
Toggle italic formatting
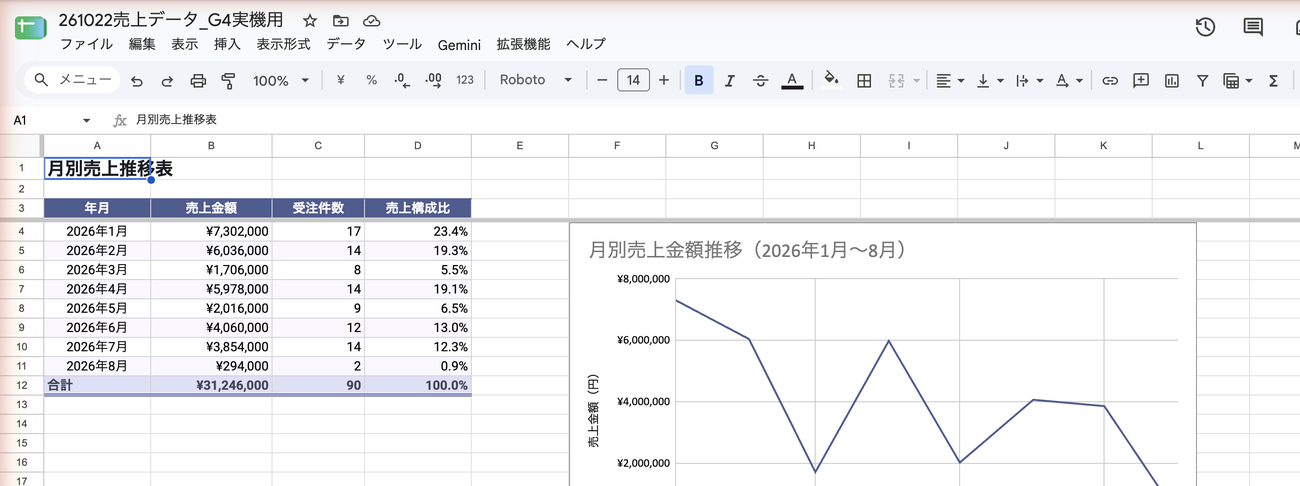click(x=730, y=80)
